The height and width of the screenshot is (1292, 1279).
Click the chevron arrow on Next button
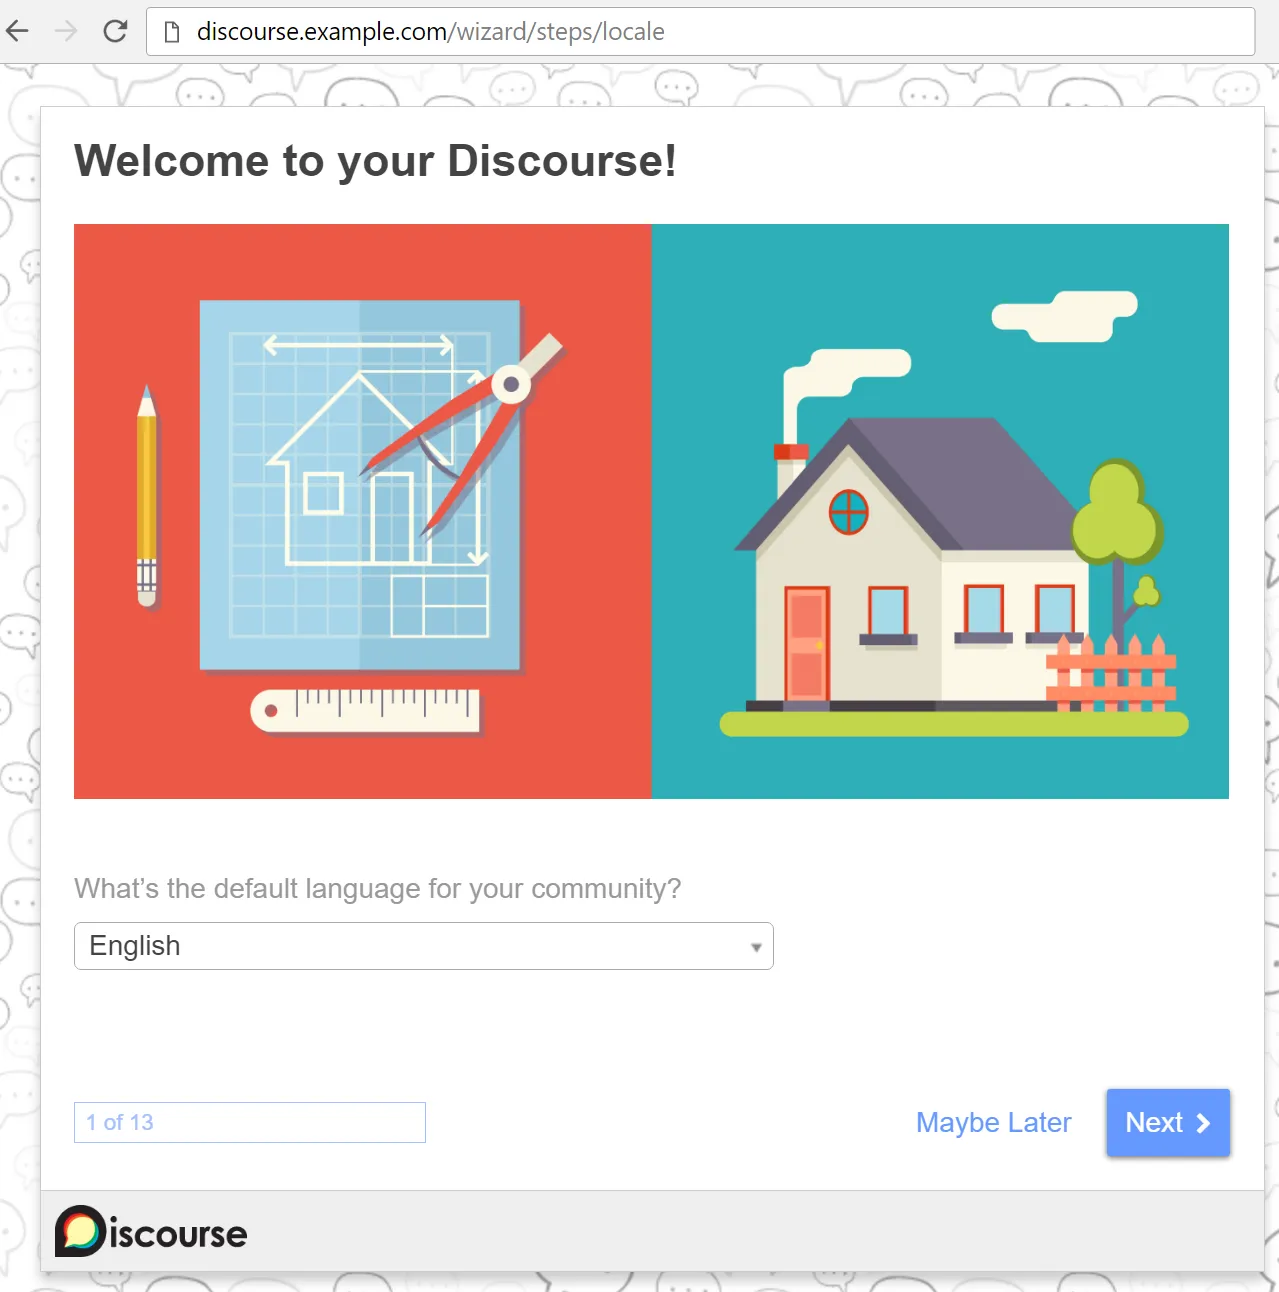(x=1203, y=1123)
